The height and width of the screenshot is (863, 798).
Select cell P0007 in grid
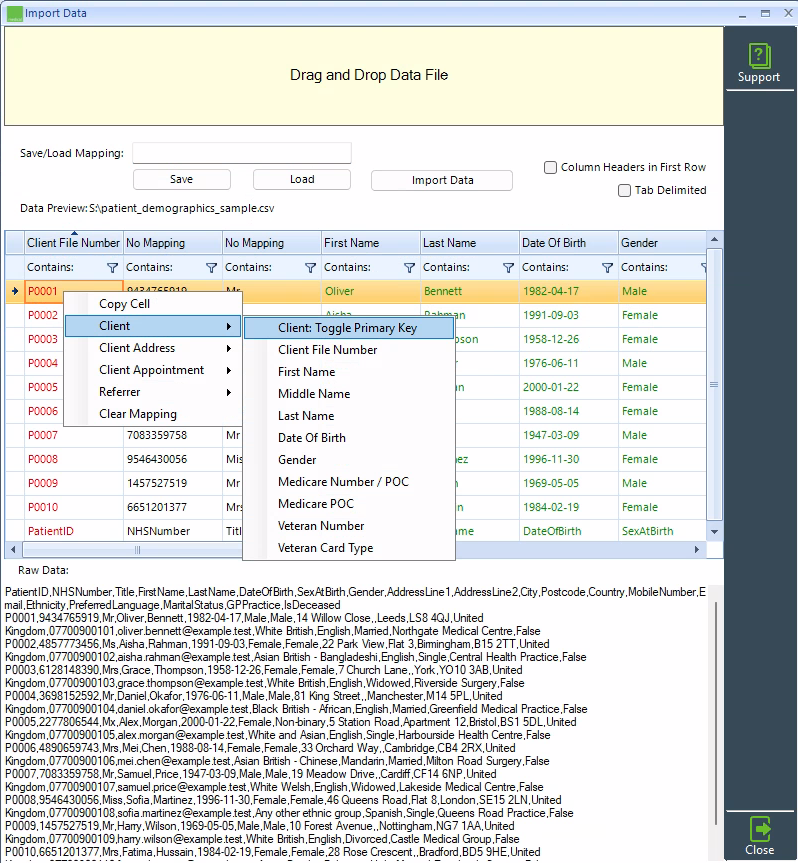coord(74,435)
